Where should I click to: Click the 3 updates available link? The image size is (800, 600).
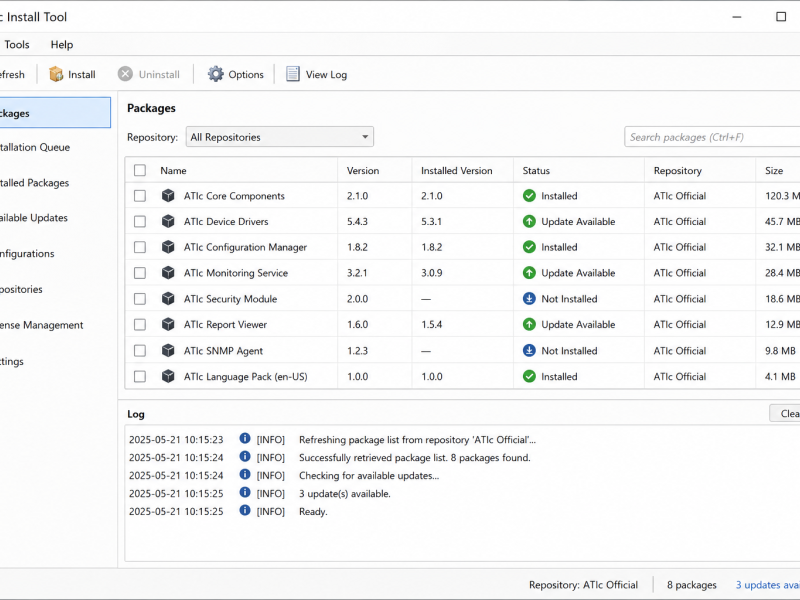click(767, 585)
